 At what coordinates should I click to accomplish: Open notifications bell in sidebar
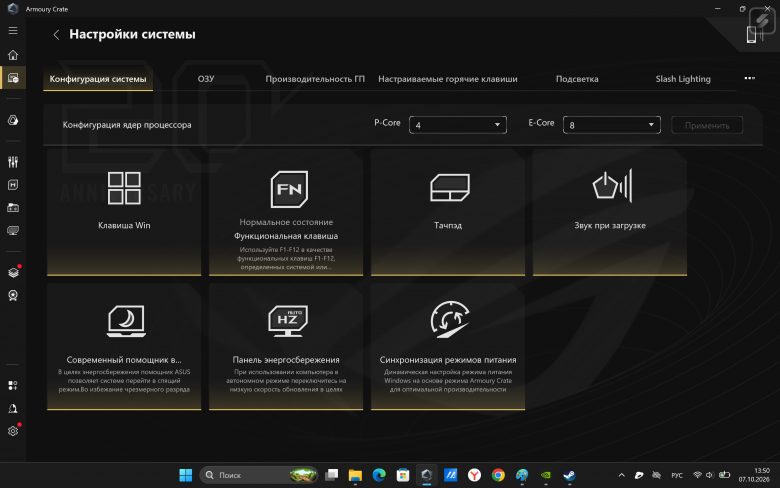coord(13,408)
